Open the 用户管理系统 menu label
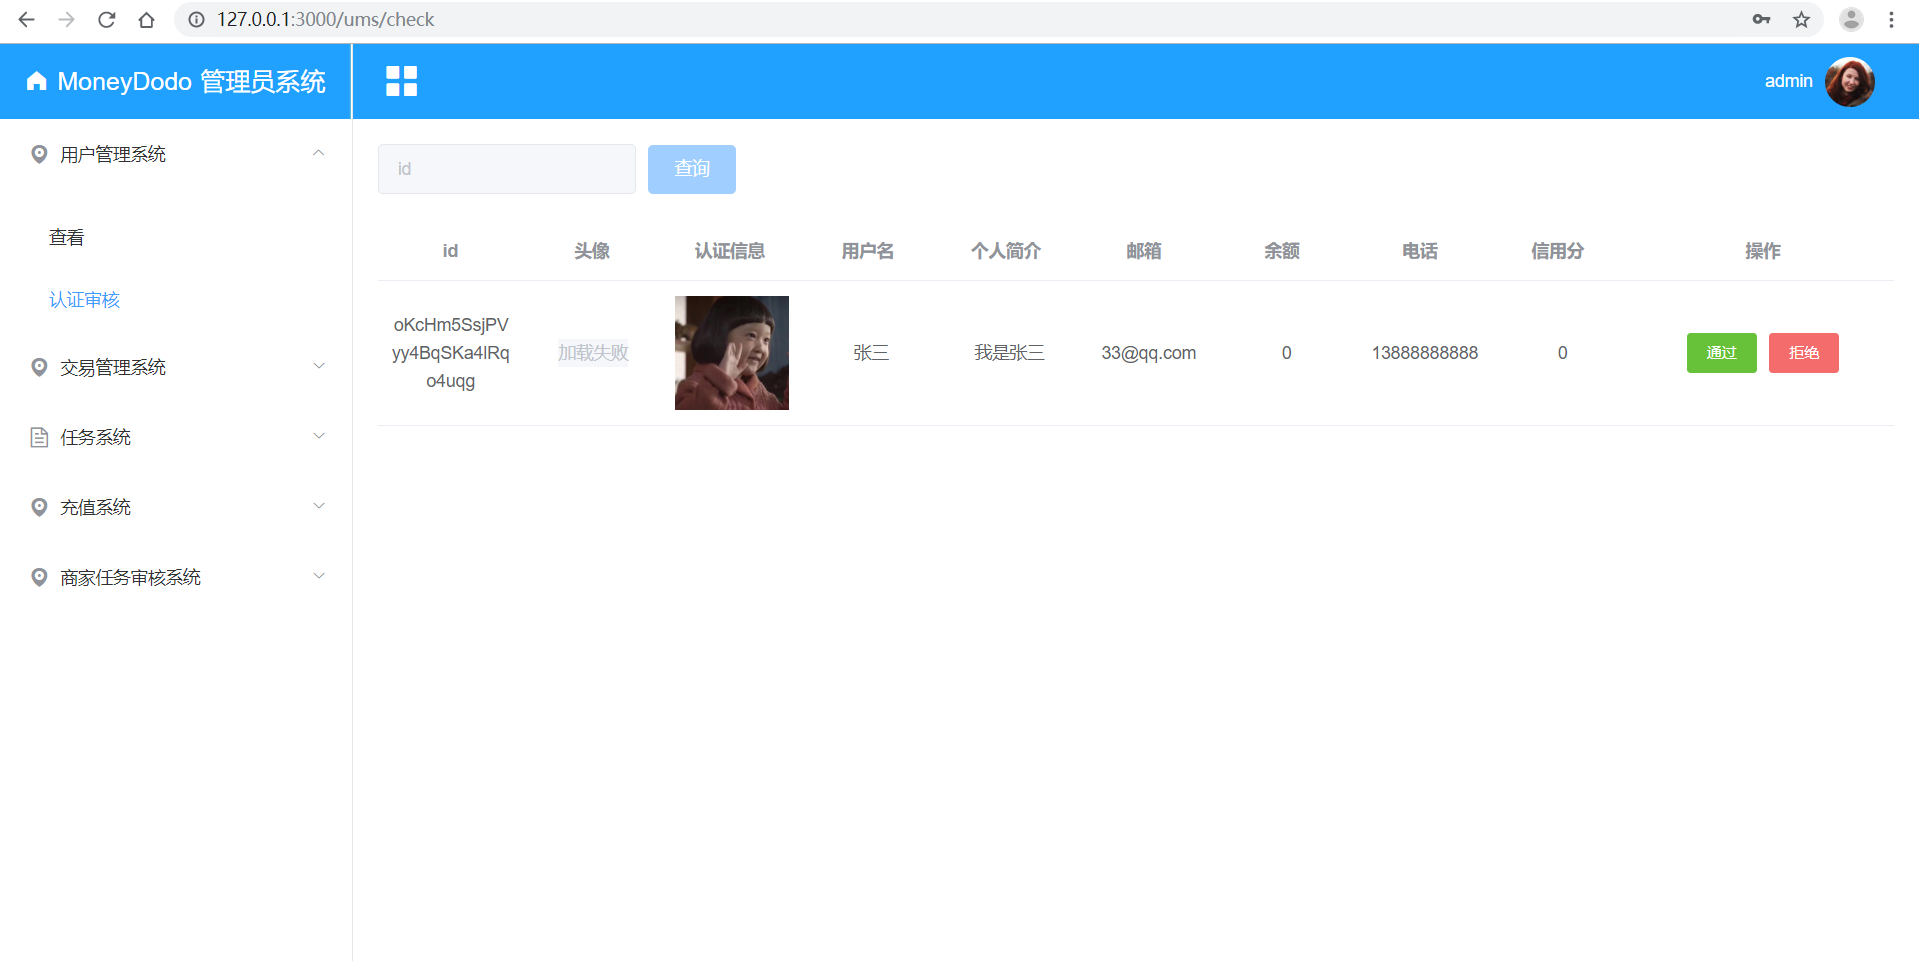 113,154
